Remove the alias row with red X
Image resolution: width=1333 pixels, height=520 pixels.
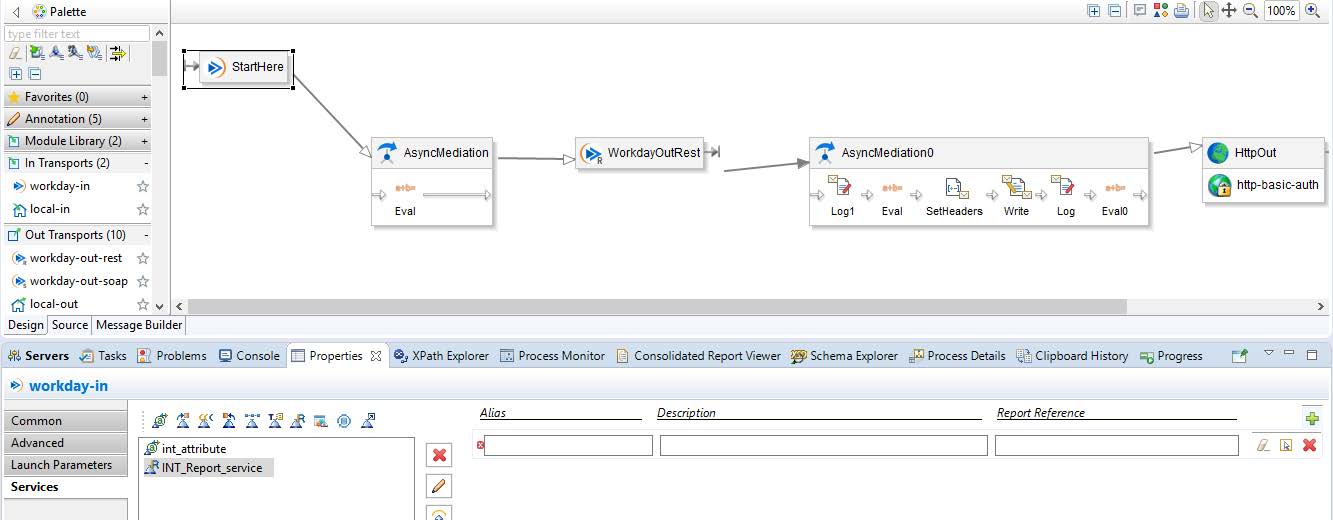point(1309,445)
